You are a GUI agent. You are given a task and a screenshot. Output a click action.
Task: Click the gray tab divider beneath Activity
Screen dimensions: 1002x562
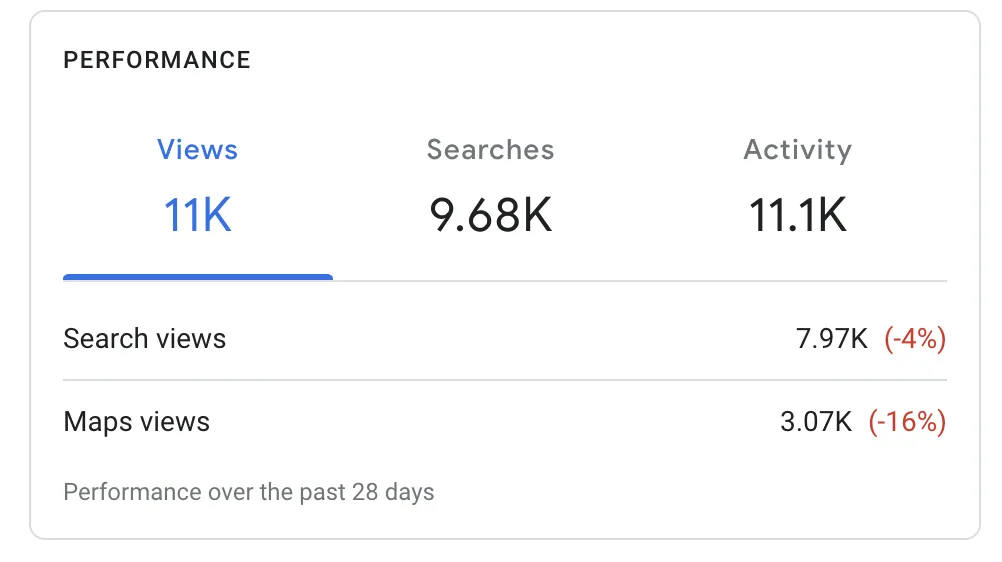798,280
